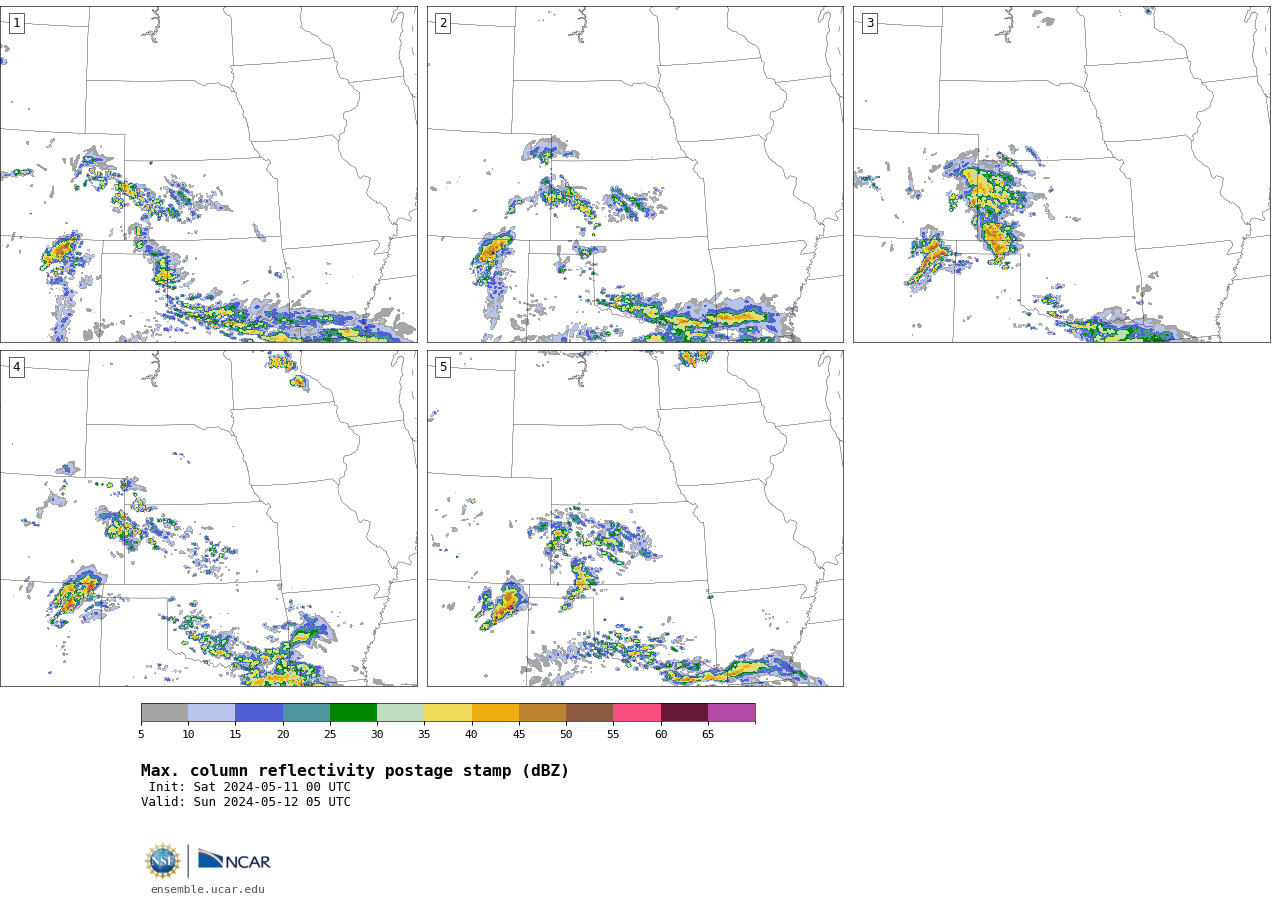The height and width of the screenshot is (901, 1280).
Task: Click the colorbar tick label 15
Action: pyautogui.click(x=235, y=734)
